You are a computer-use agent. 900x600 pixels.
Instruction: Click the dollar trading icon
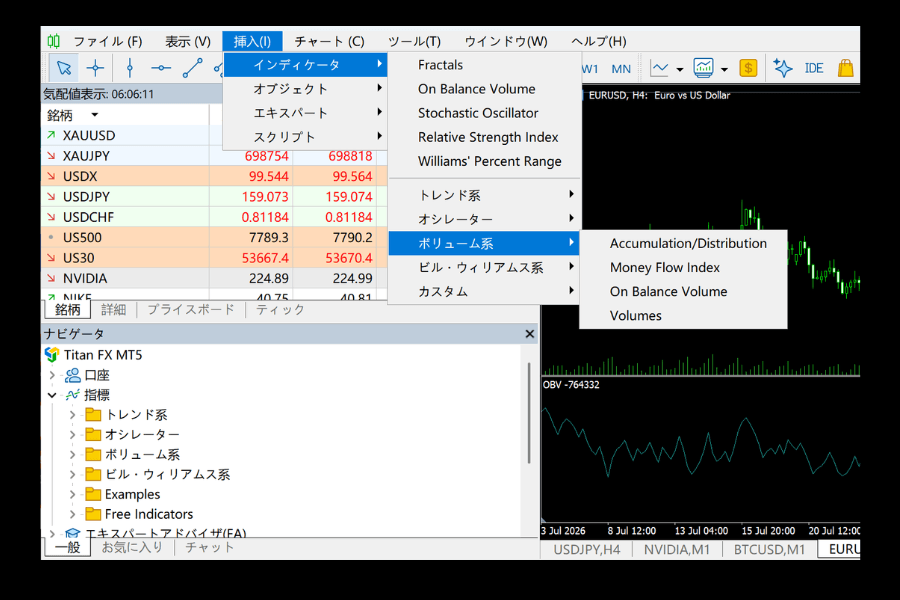pyautogui.click(x=748, y=68)
